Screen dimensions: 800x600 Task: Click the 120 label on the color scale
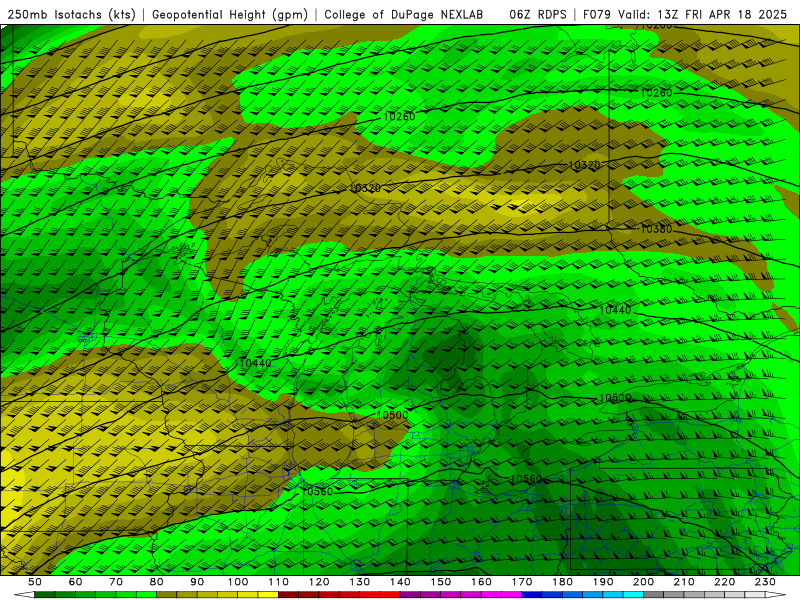319,582
